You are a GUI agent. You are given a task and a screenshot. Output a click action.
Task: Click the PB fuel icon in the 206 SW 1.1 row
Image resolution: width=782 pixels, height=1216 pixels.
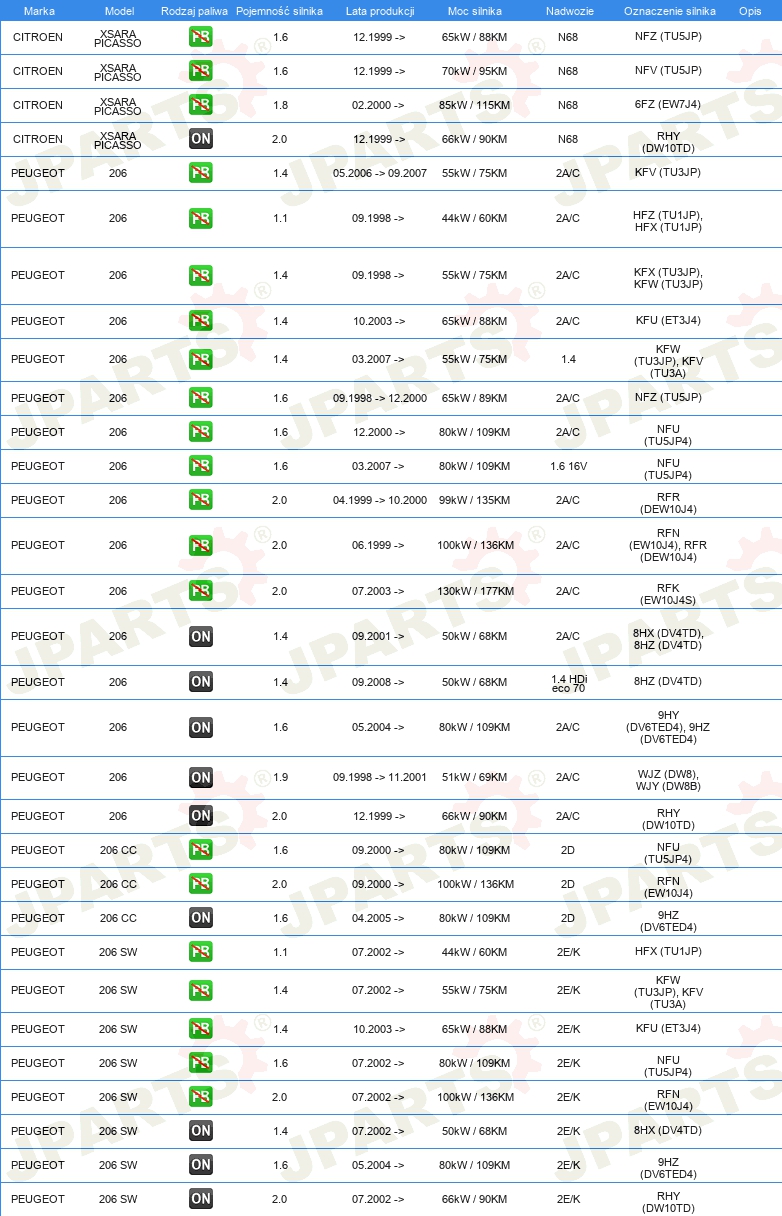coord(201,952)
